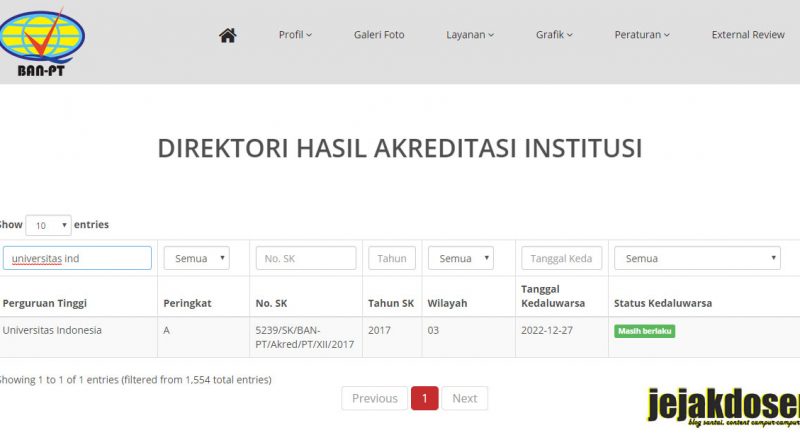Sort by Wilayah column header
The width and height of the screenshot is (800, 445).
point(447,303)
